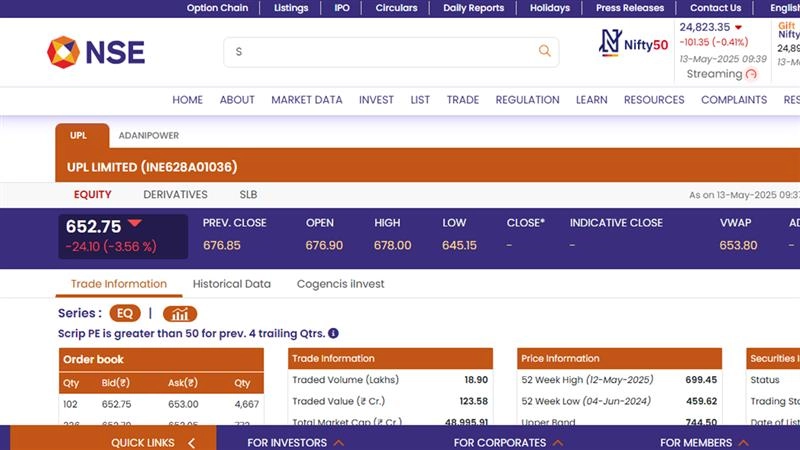Image resolution: width=800 pixels, height=450 pixels.
Task: Switch to the Historical Data tab
Action: tap(232, 284)
